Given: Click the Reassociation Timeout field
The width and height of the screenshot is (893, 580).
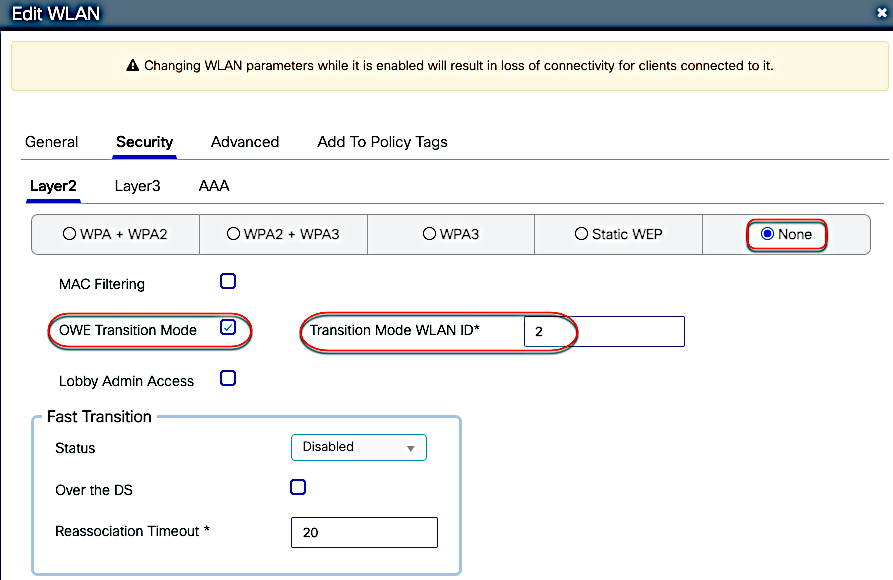Looking at the screenshot, I should (x=363, y=532).
